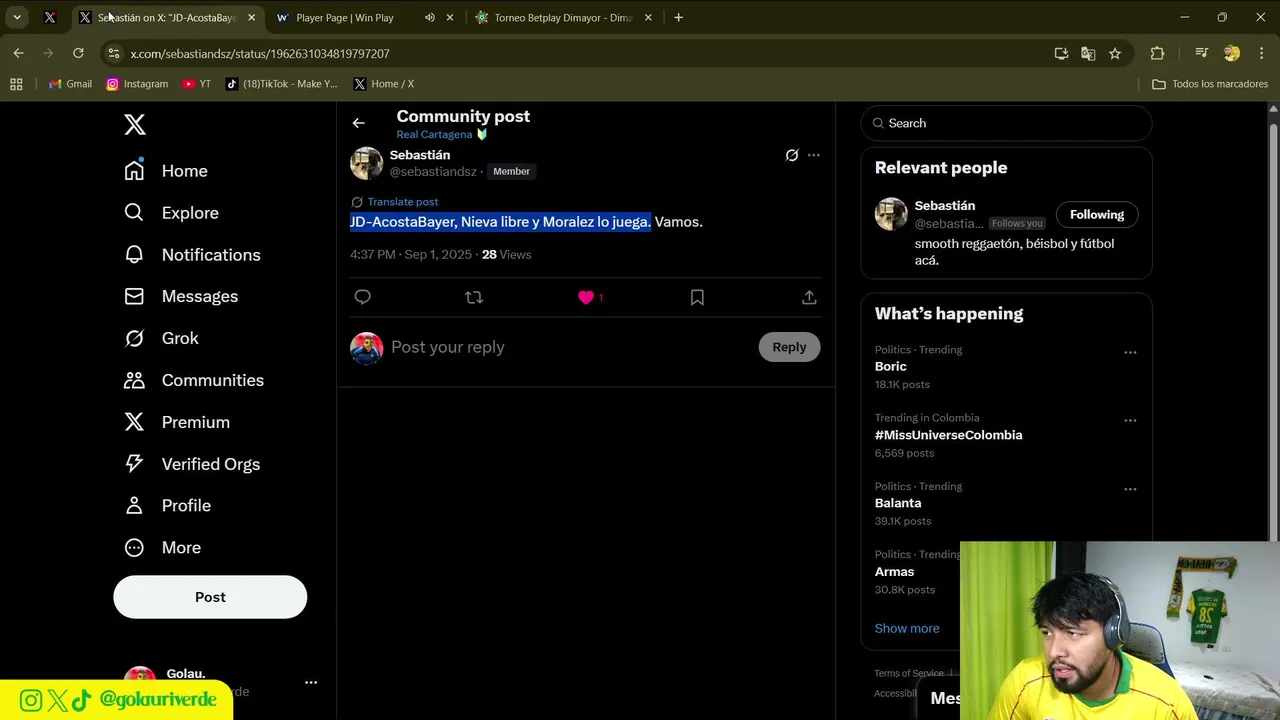Open the tab search dropdown arrow
Image resolution: width=1280 pixels, height=720 pixels.
coord(17,17)
